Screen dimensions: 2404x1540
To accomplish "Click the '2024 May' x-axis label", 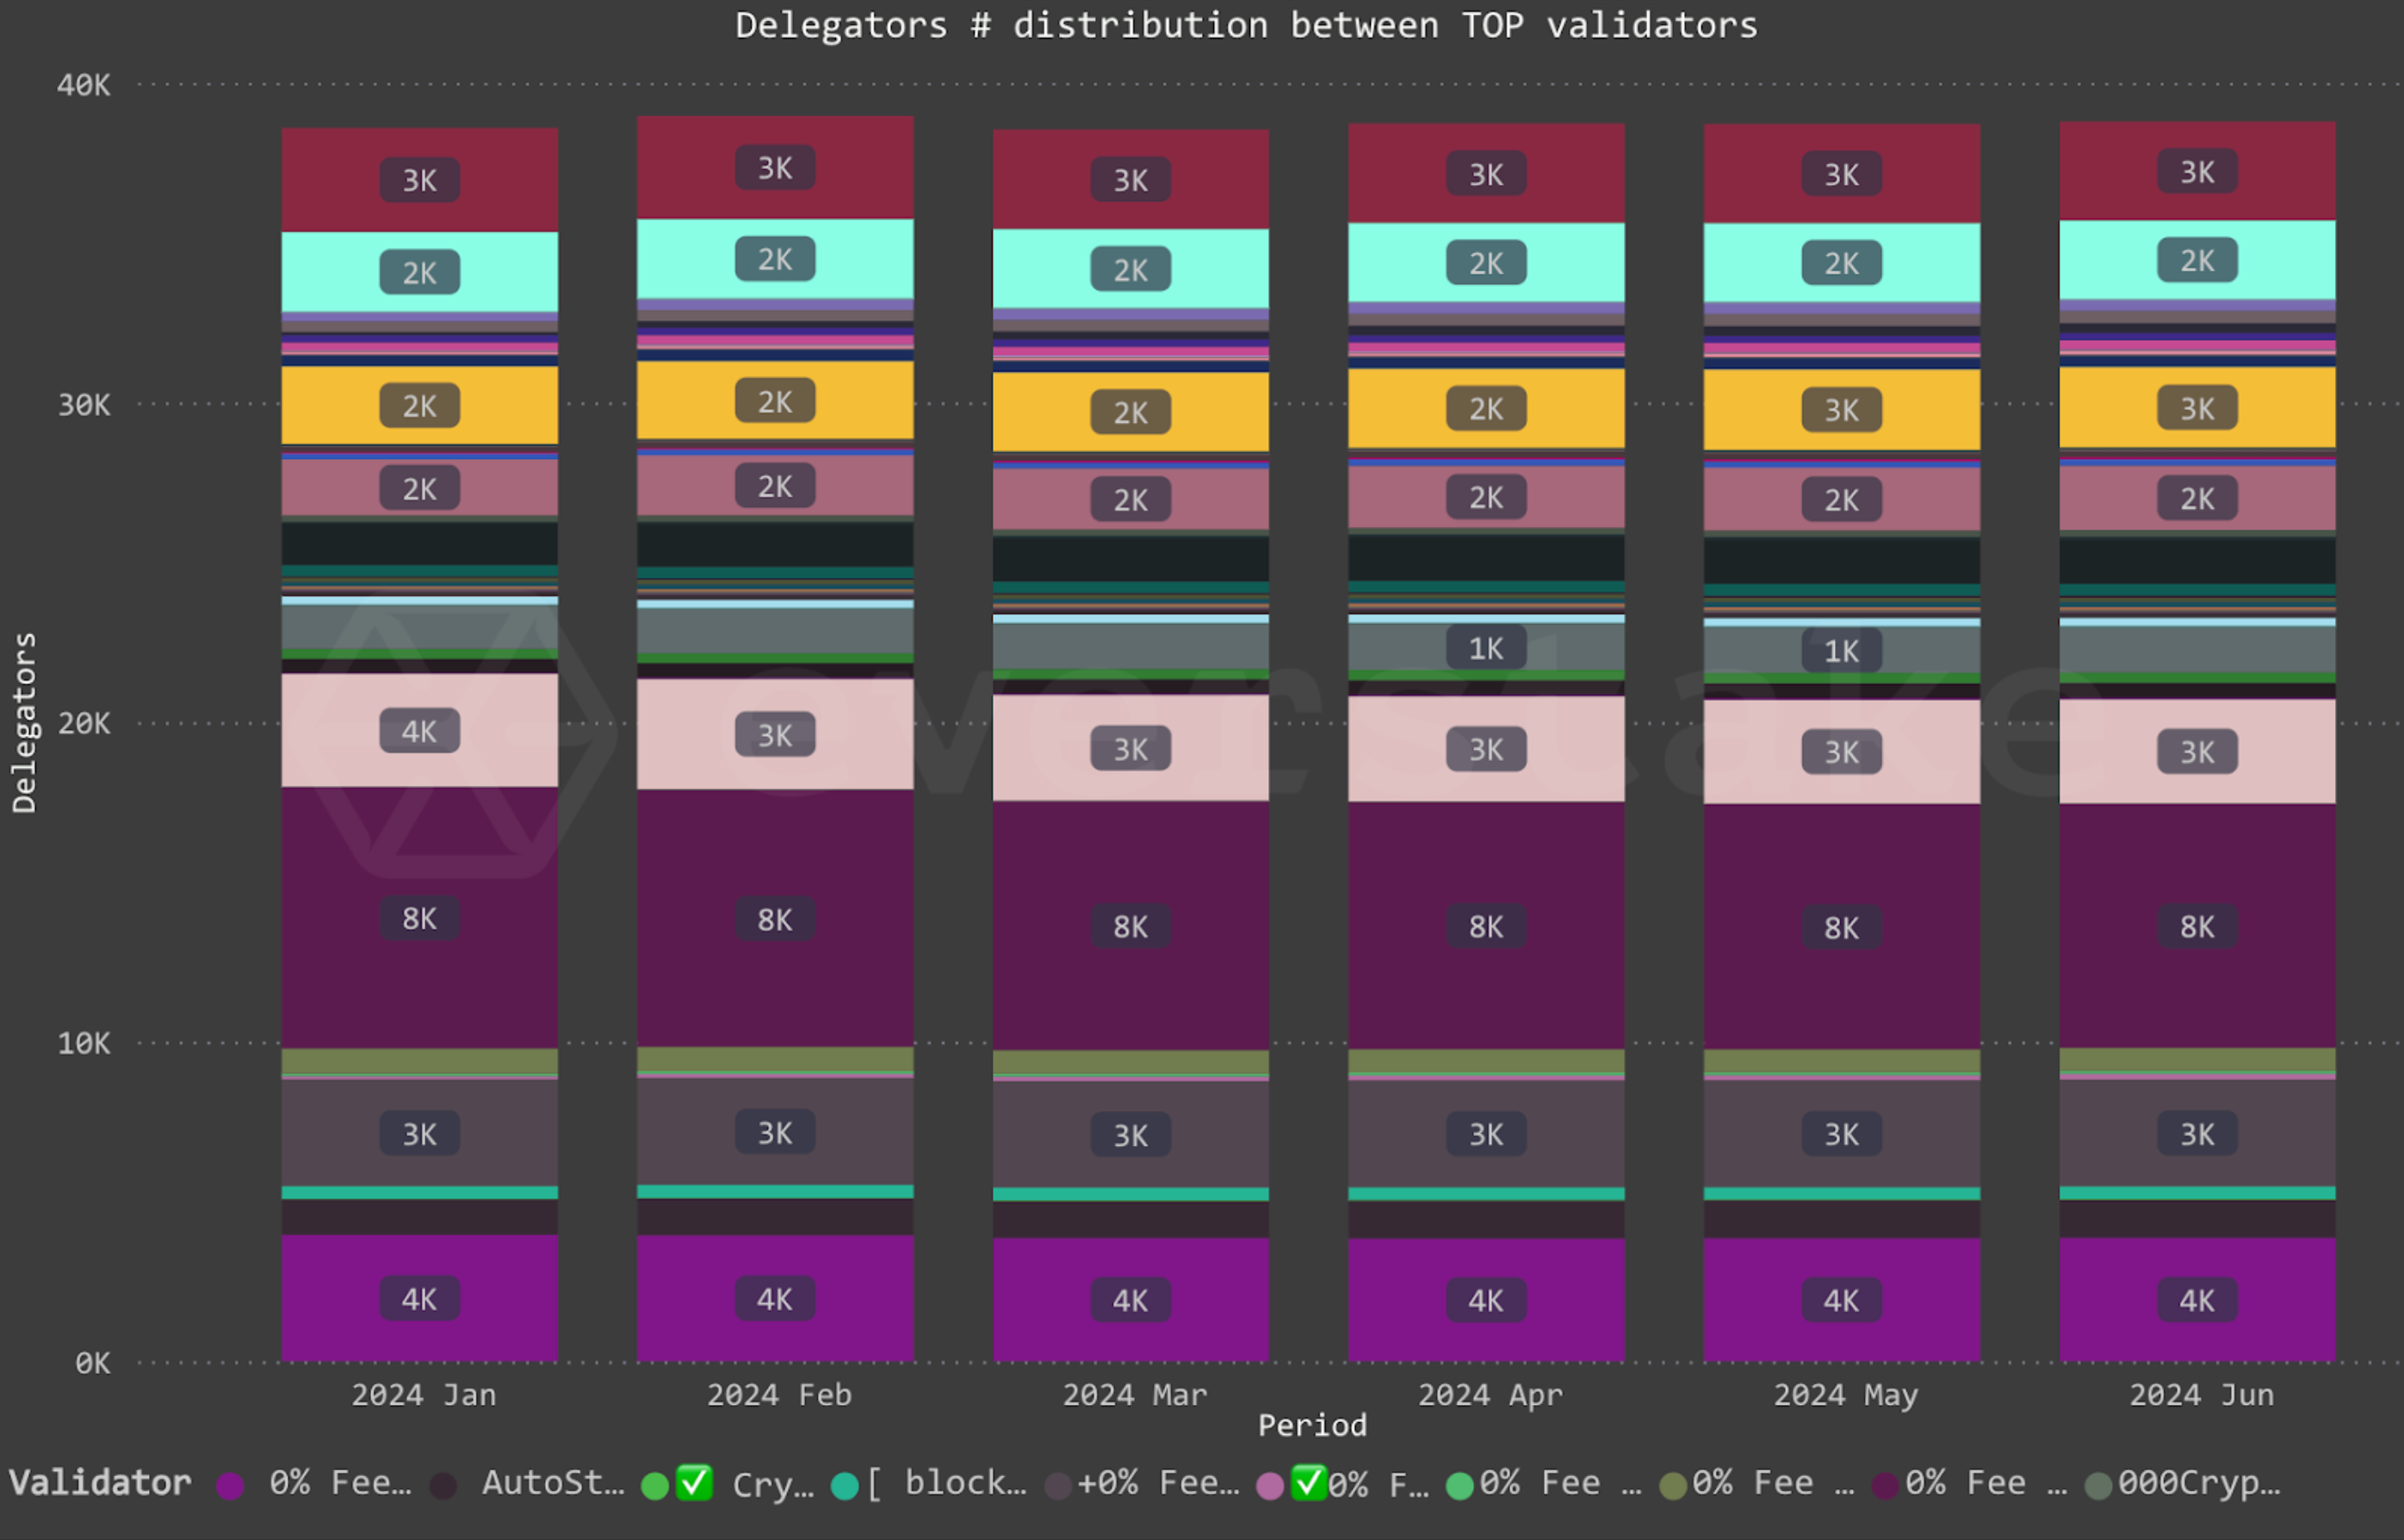I will click(1846, 1395).
